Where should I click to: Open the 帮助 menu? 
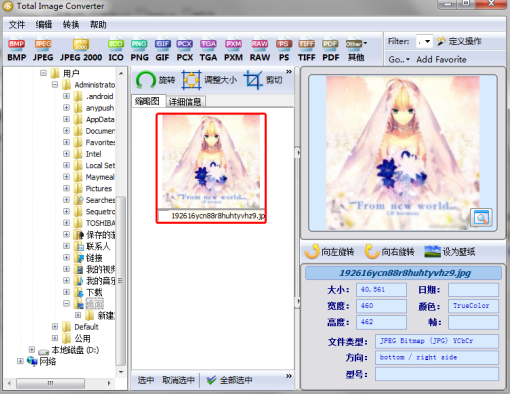[x=98, y=24]
